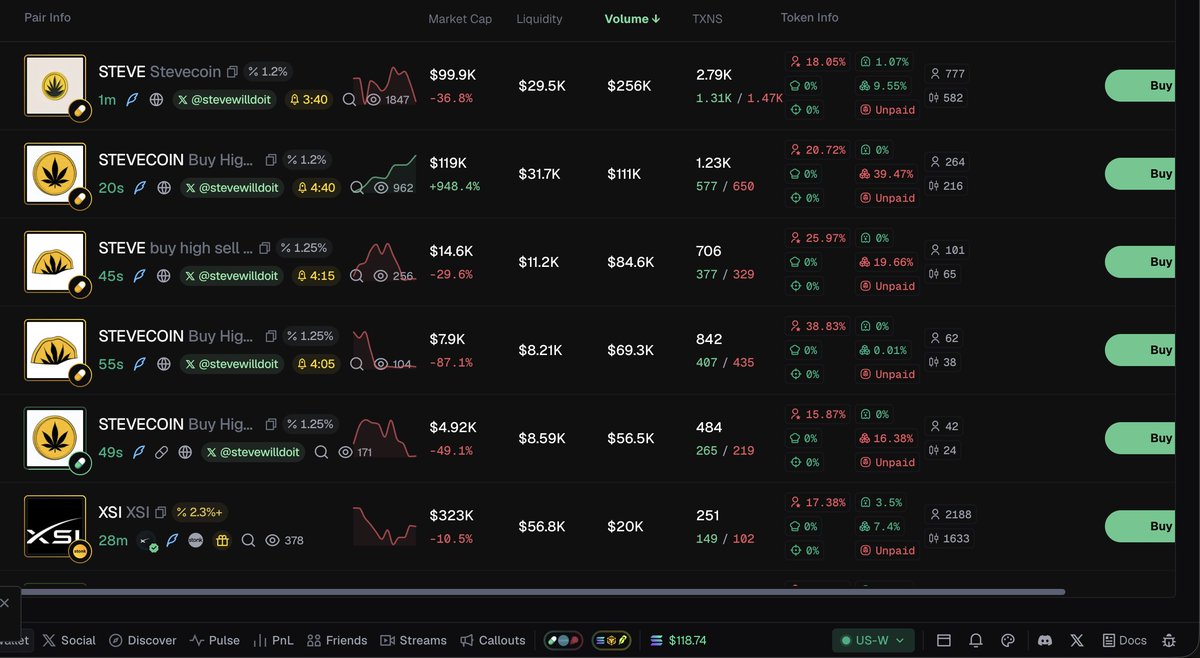Click the bug icon at the bottom right
The width and height of the screenshot is (1200, 658).
[x=1168, y=640]
